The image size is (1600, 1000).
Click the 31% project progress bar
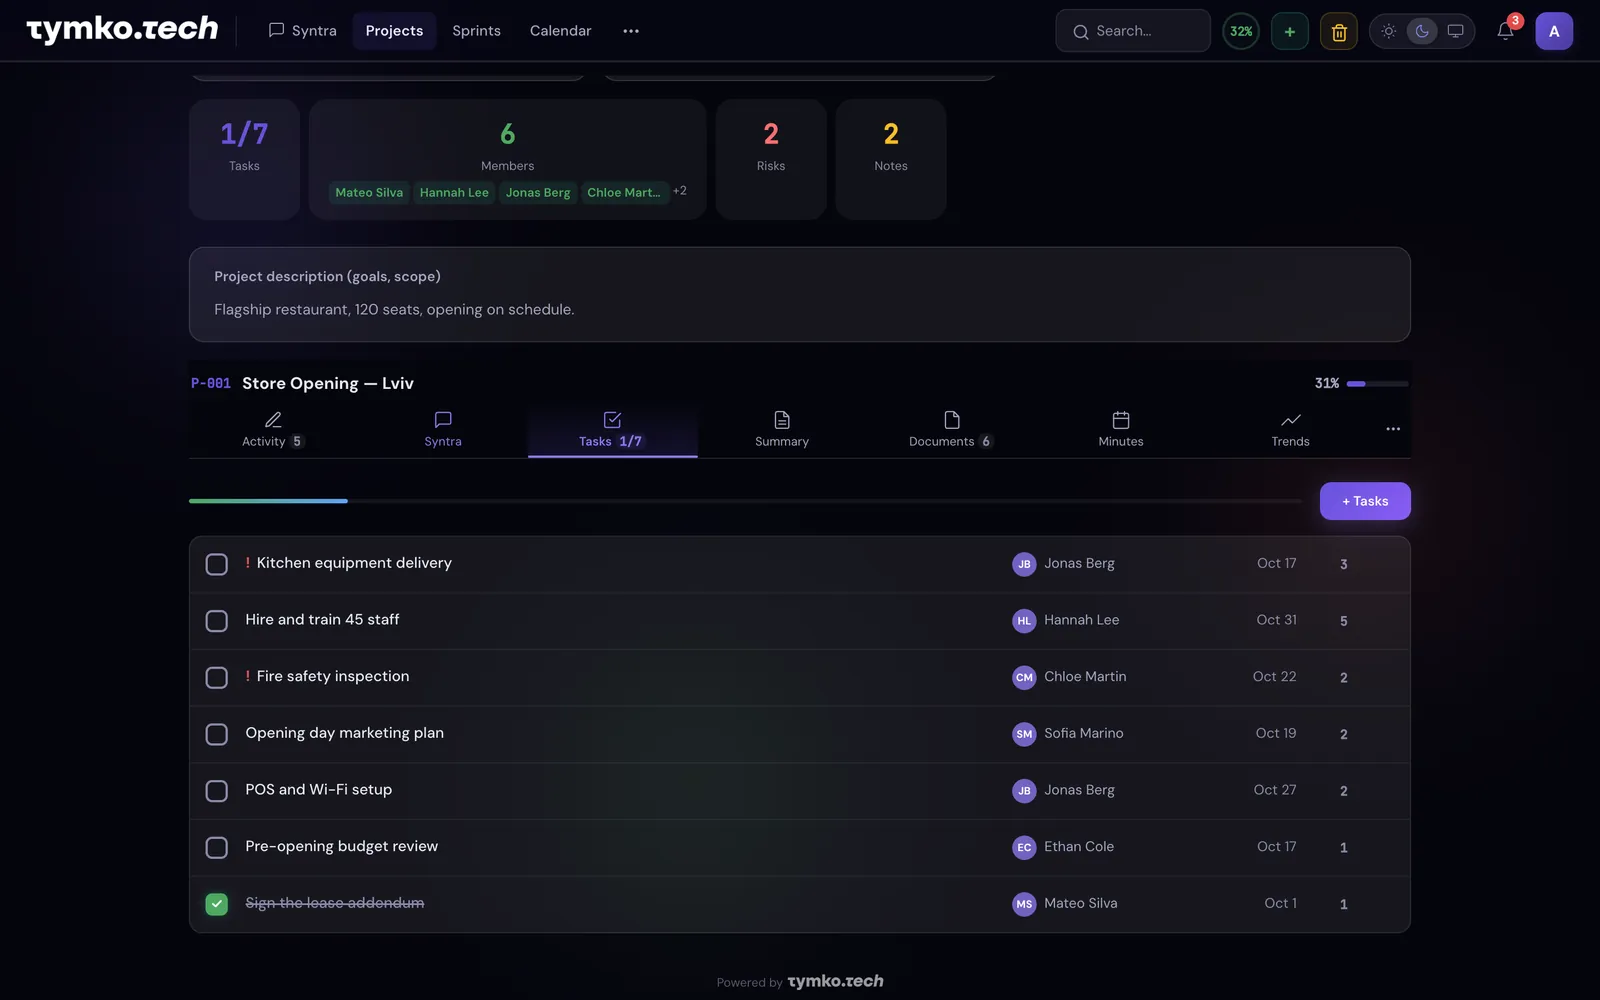(1377, 384)
